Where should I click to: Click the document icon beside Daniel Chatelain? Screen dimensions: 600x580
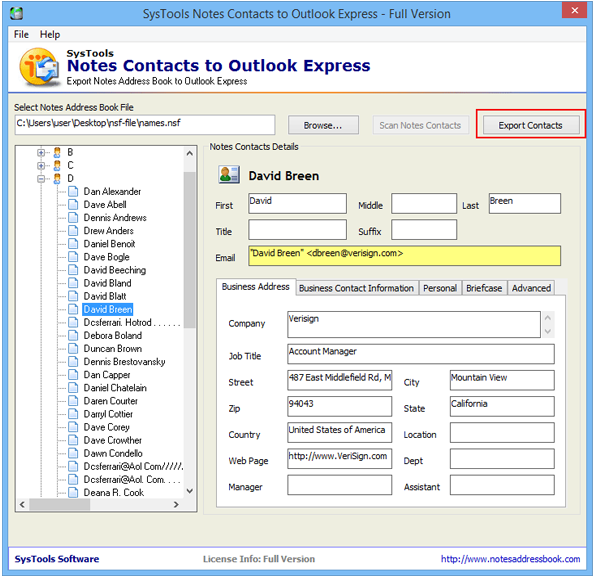(x=73, y=388)
